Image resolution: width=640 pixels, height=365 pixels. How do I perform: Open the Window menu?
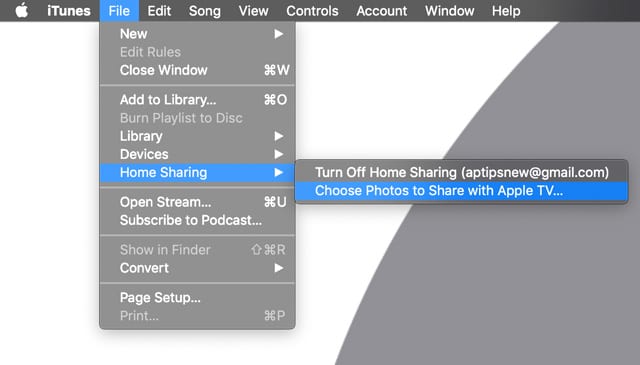449,11
